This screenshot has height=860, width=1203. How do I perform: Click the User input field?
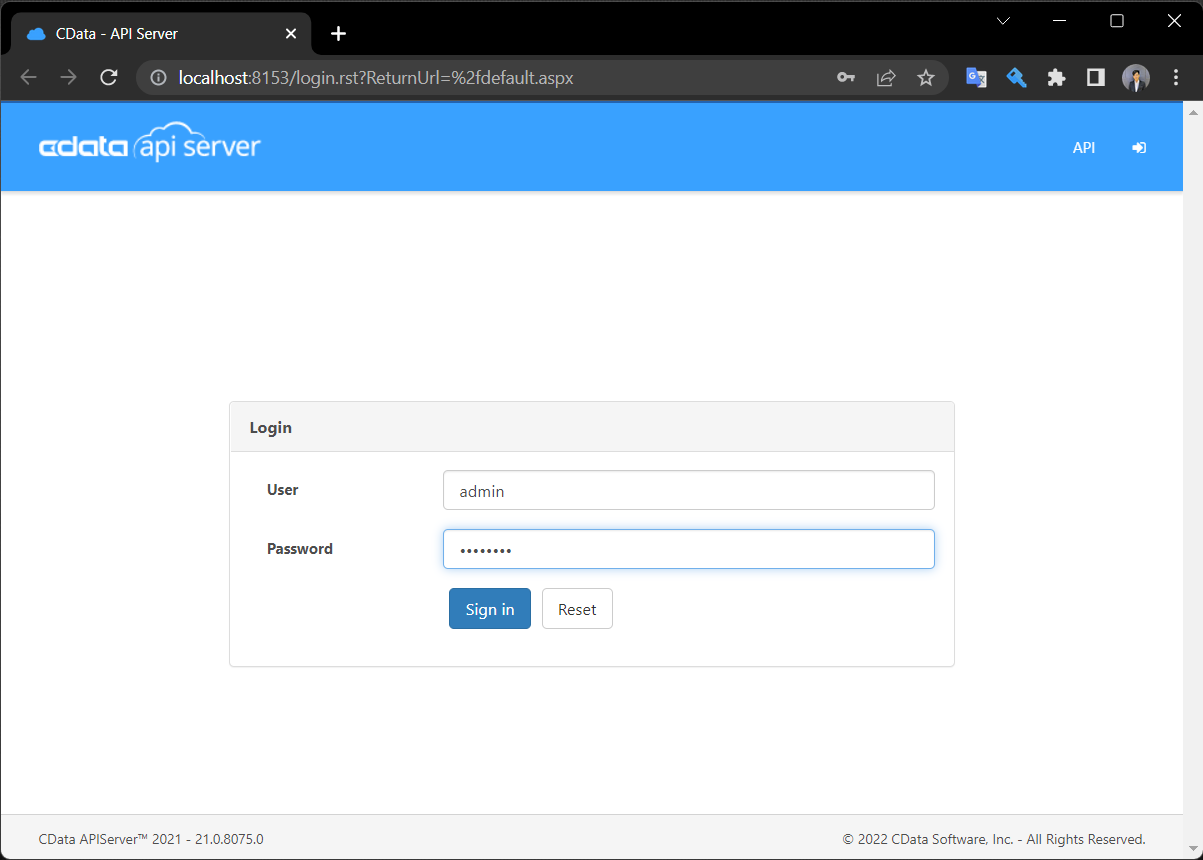coord(689,490)
